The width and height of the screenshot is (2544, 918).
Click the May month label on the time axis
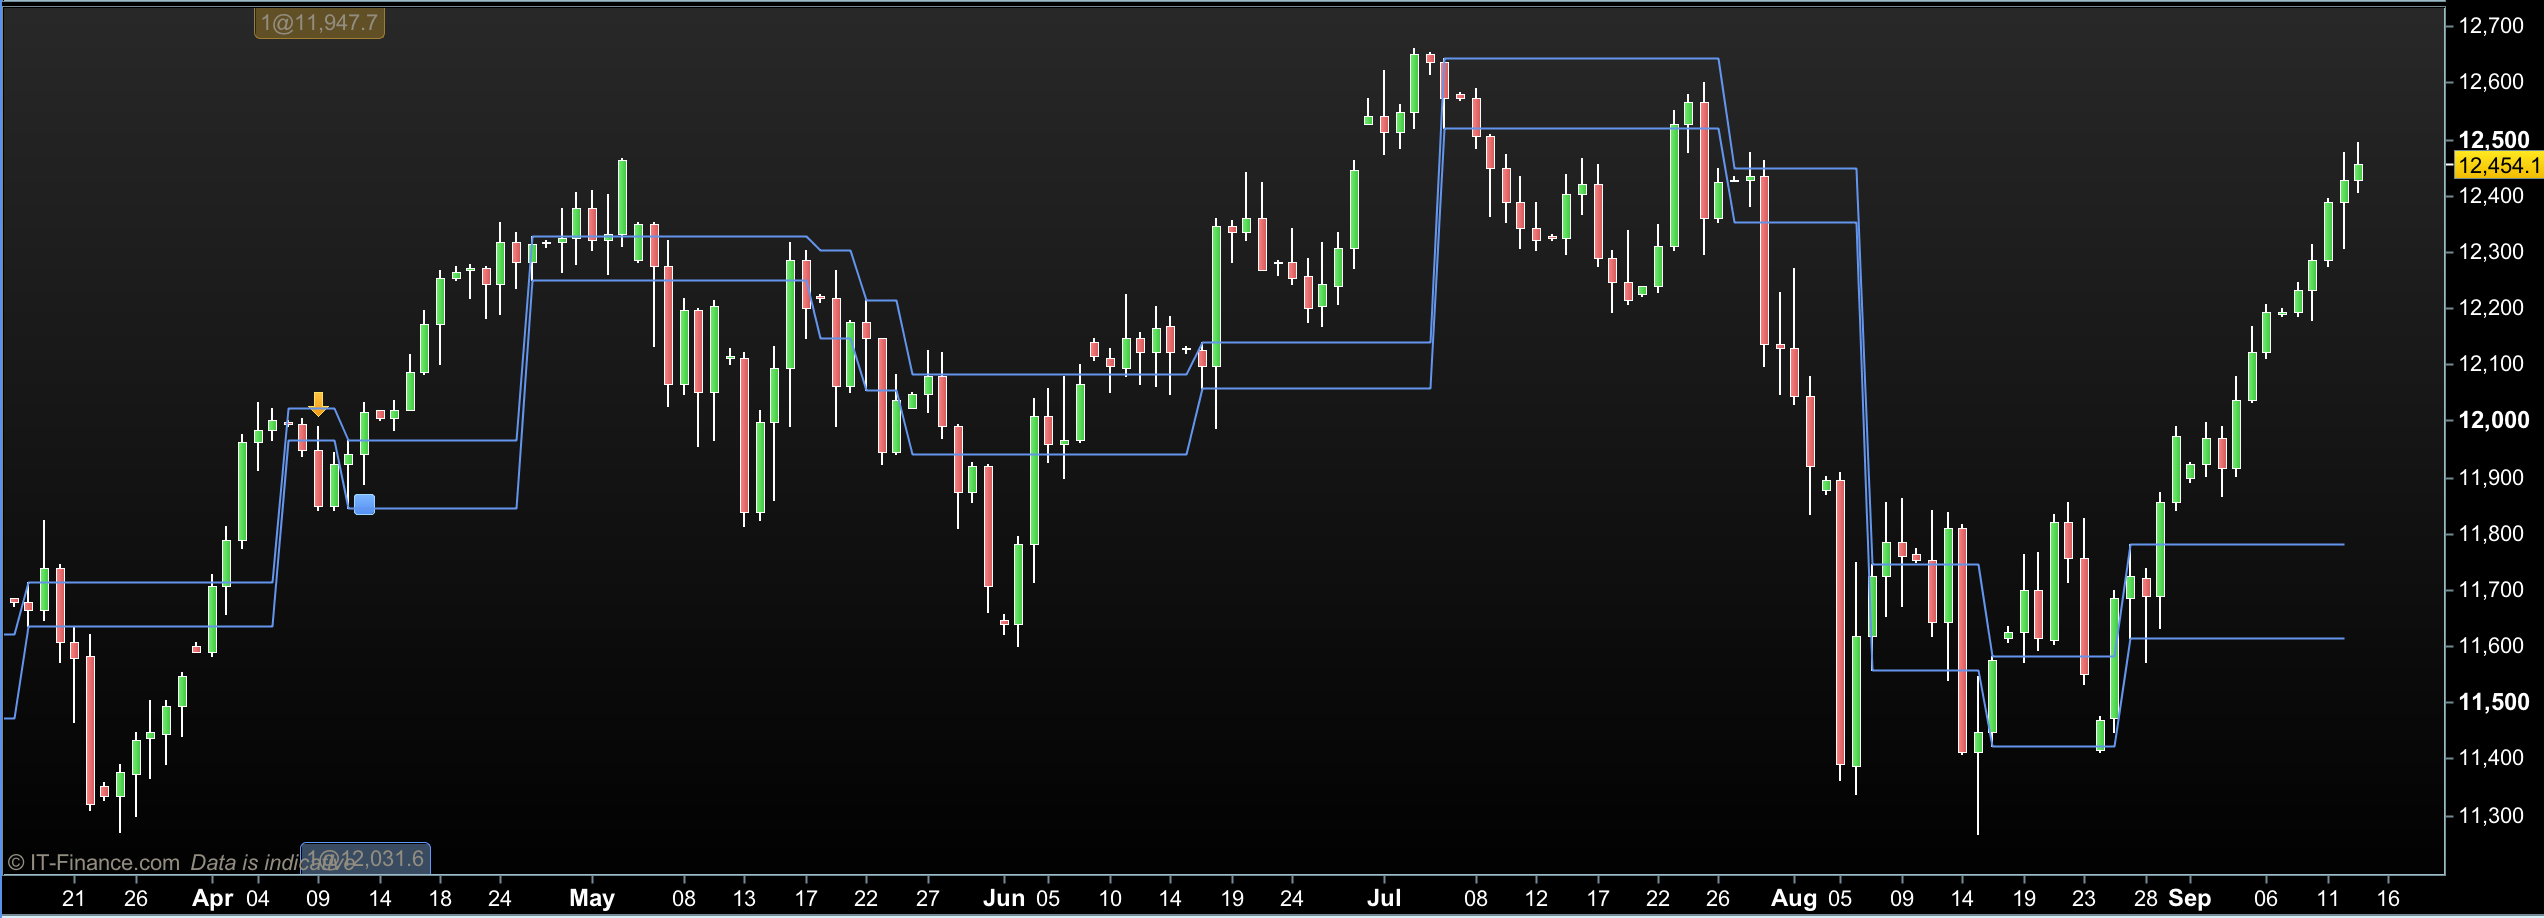point(592,898)
